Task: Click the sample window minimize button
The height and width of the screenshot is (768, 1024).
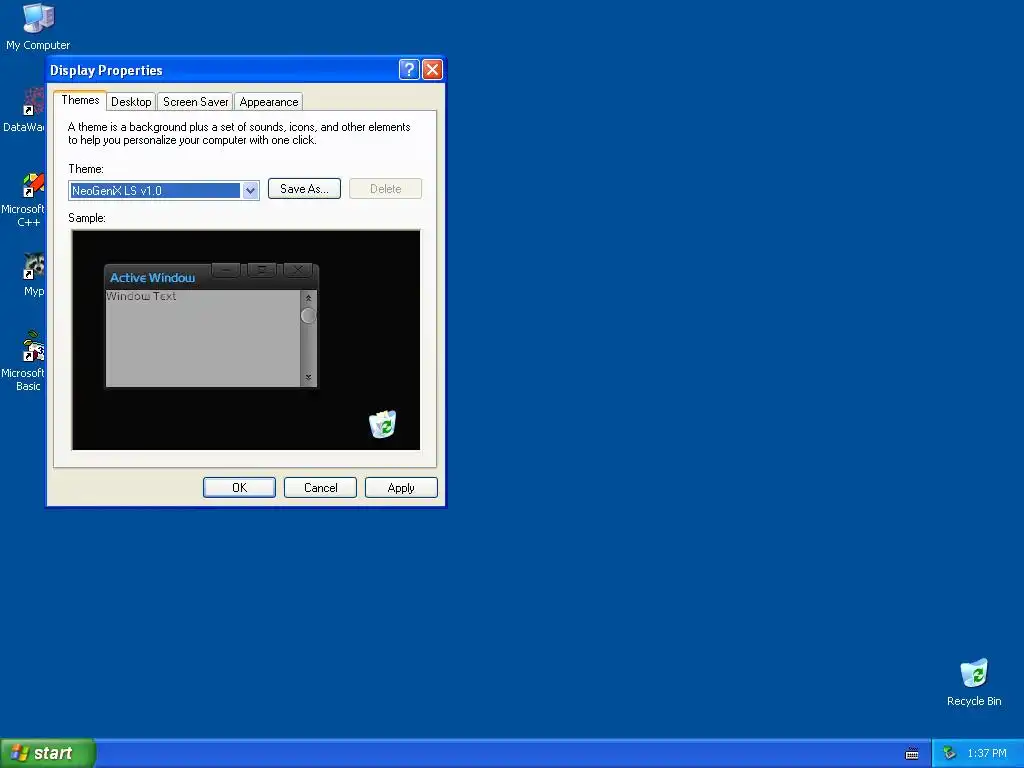Action: pyautogui.click(x=226, y=269)
